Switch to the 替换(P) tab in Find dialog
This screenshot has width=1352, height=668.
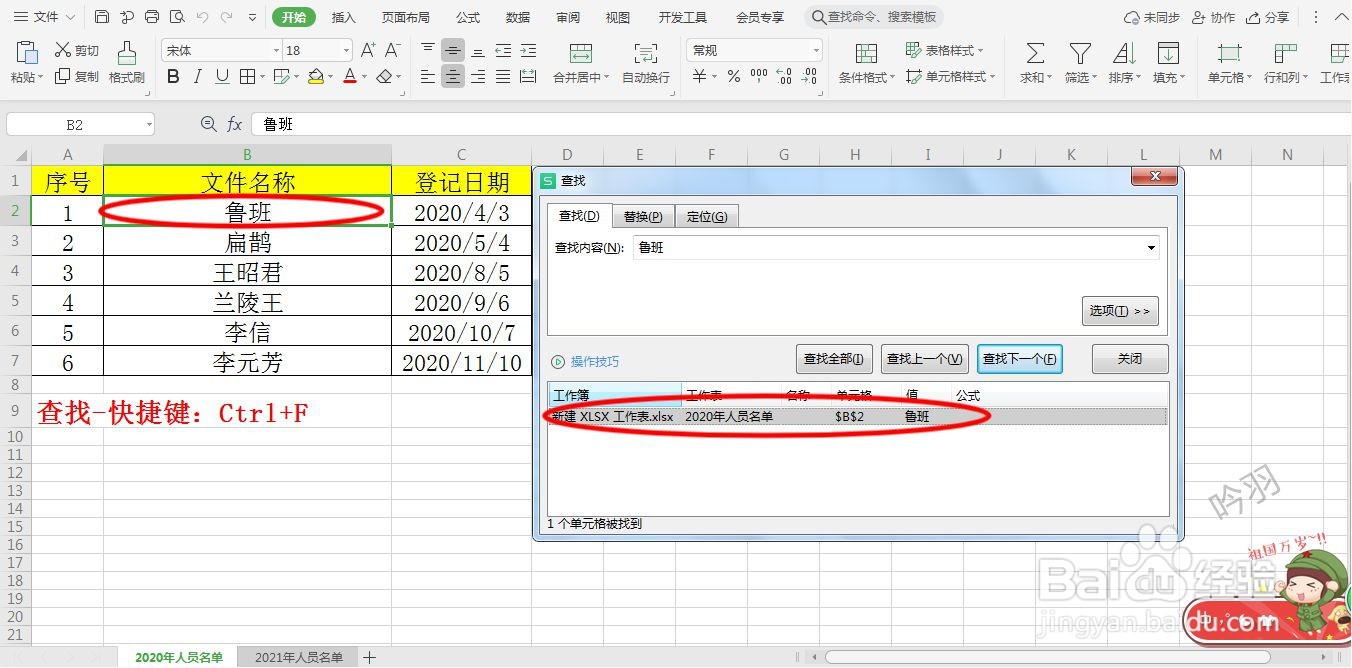click(x=643, y=216)
